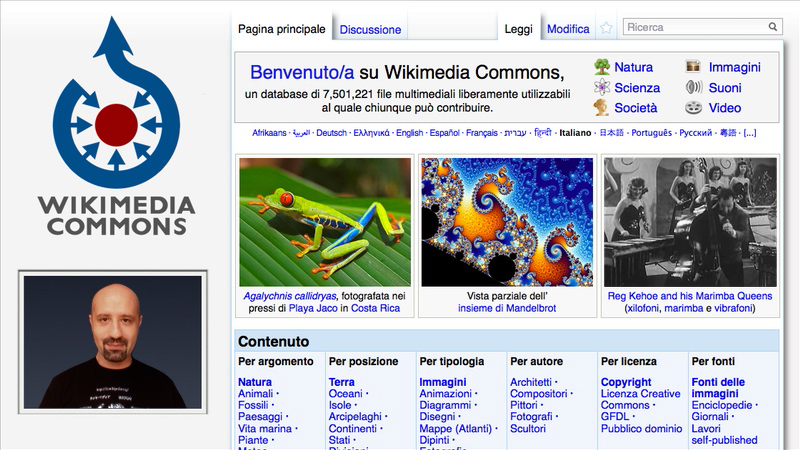Open the Pagina principale tab
Image resolution: width=800 pixels, height=450 pixels.
pos(282,29)
